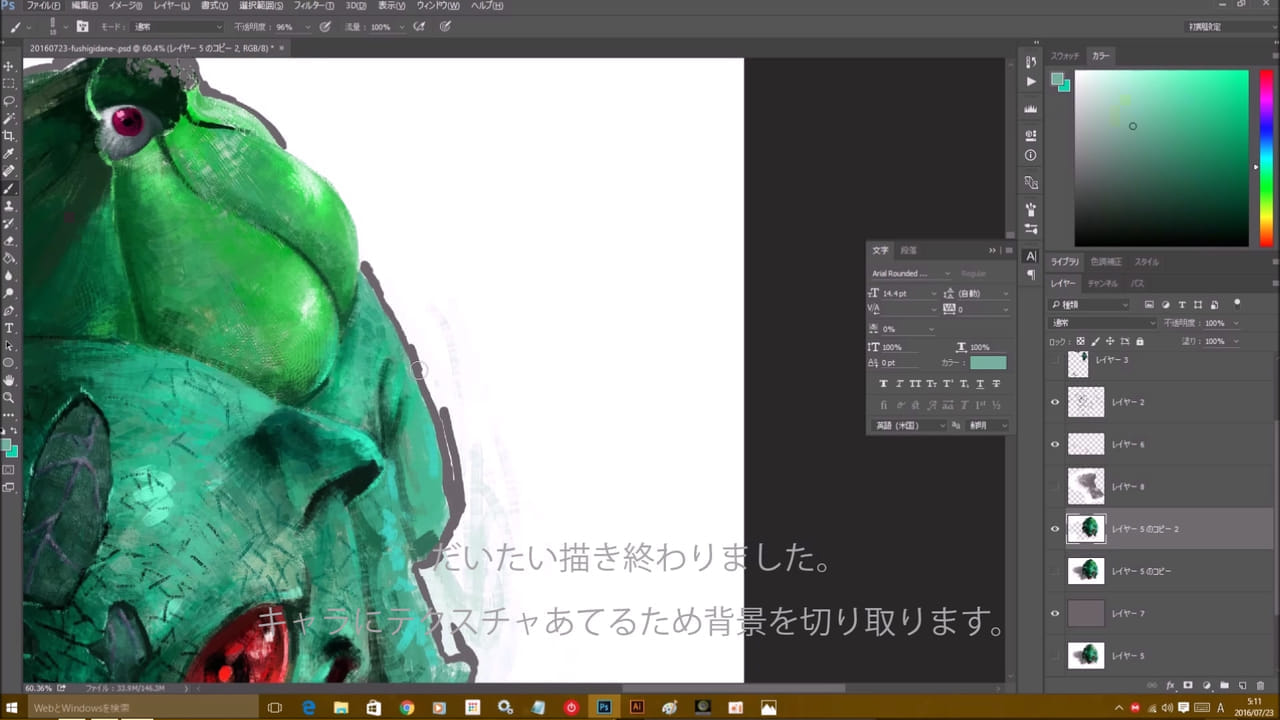Select the Eraser tool
This screenshot has width=1280, height=720.
[x=9, y=241]
